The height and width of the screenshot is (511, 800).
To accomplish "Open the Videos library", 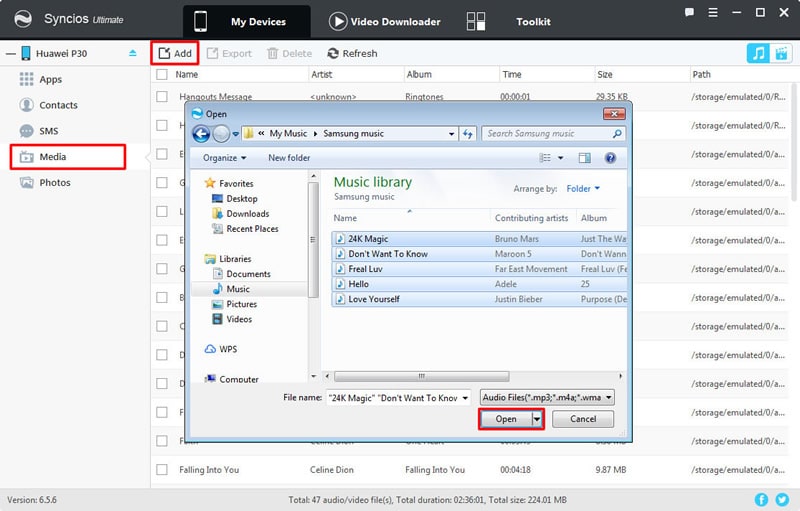I will [x=232, y=319].
